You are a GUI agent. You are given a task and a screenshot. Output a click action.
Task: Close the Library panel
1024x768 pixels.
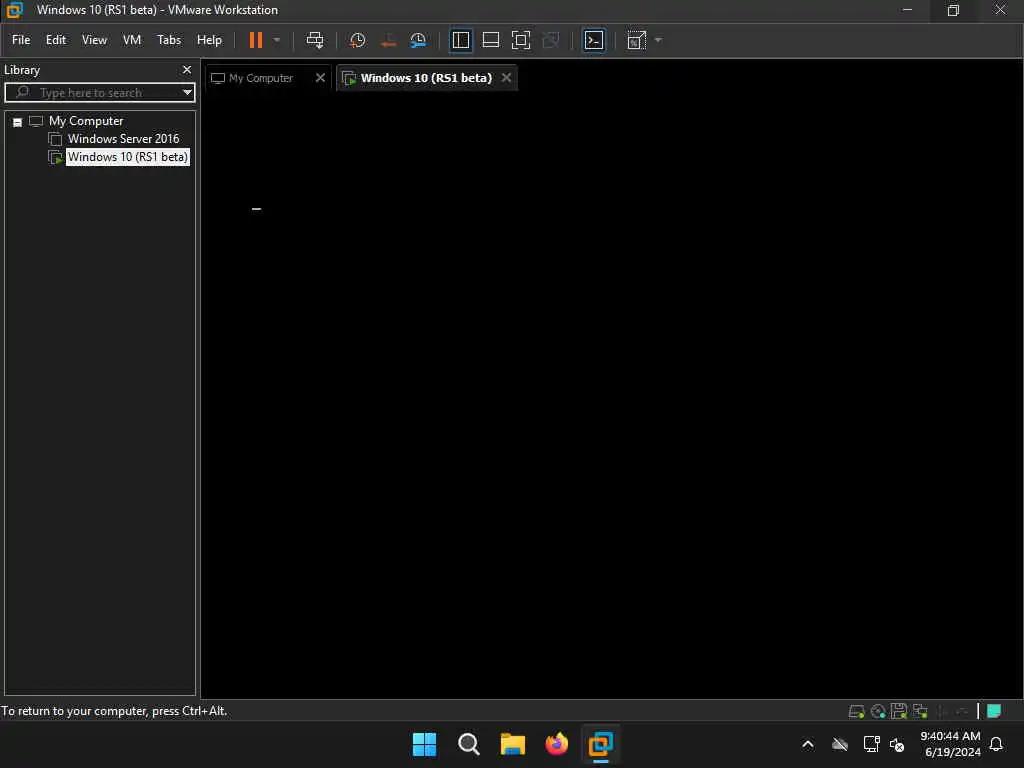(x=187, y=70)
